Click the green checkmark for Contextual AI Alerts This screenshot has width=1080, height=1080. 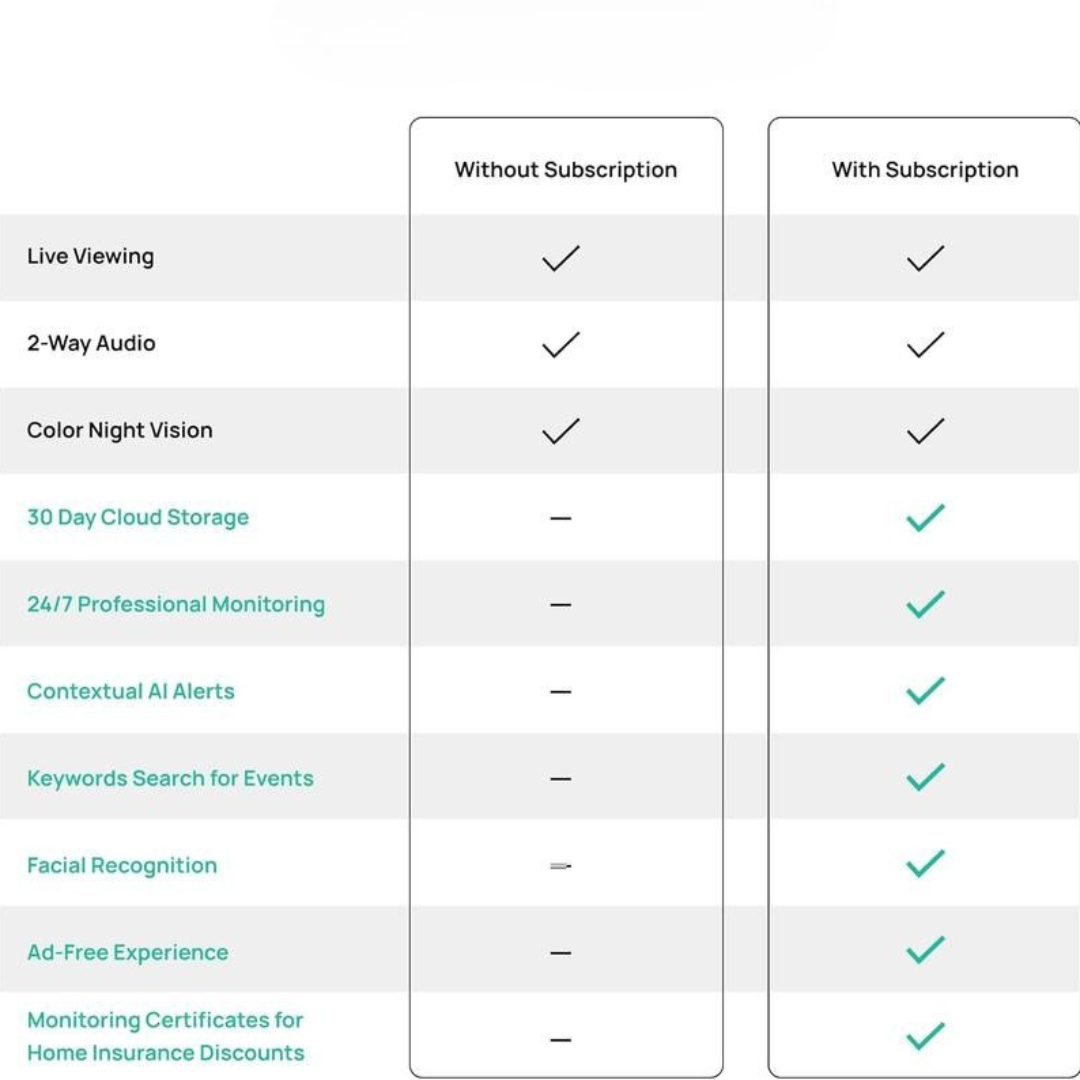point(925,691)
